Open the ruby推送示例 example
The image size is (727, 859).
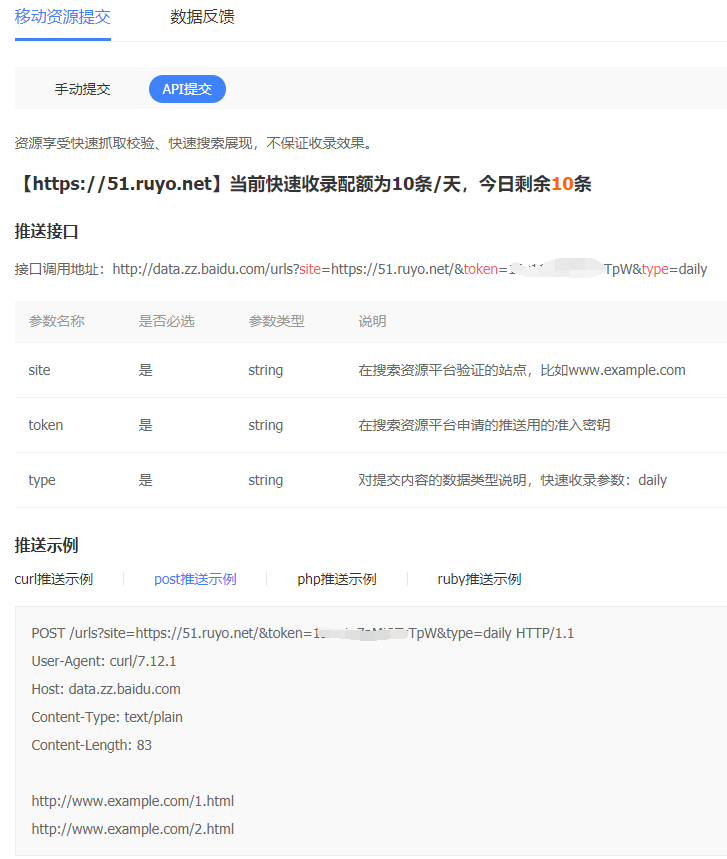[x=479, y=579]
